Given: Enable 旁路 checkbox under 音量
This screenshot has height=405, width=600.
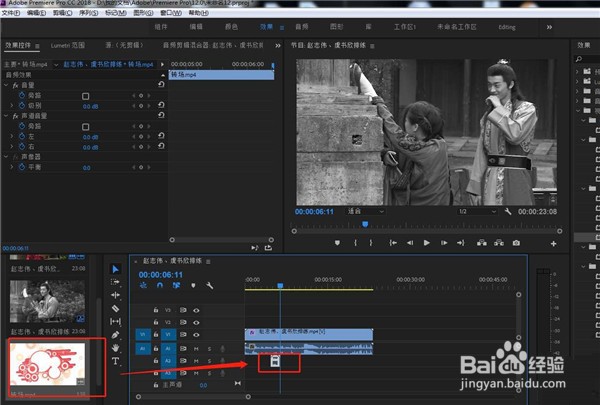Looking at the screenshot, I should coord(85,96).
